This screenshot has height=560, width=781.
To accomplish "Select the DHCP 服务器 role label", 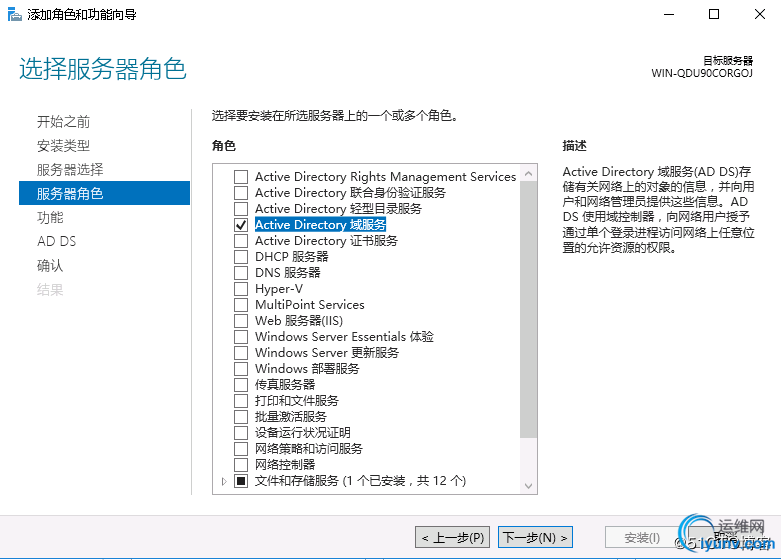I will coord(291,257).
